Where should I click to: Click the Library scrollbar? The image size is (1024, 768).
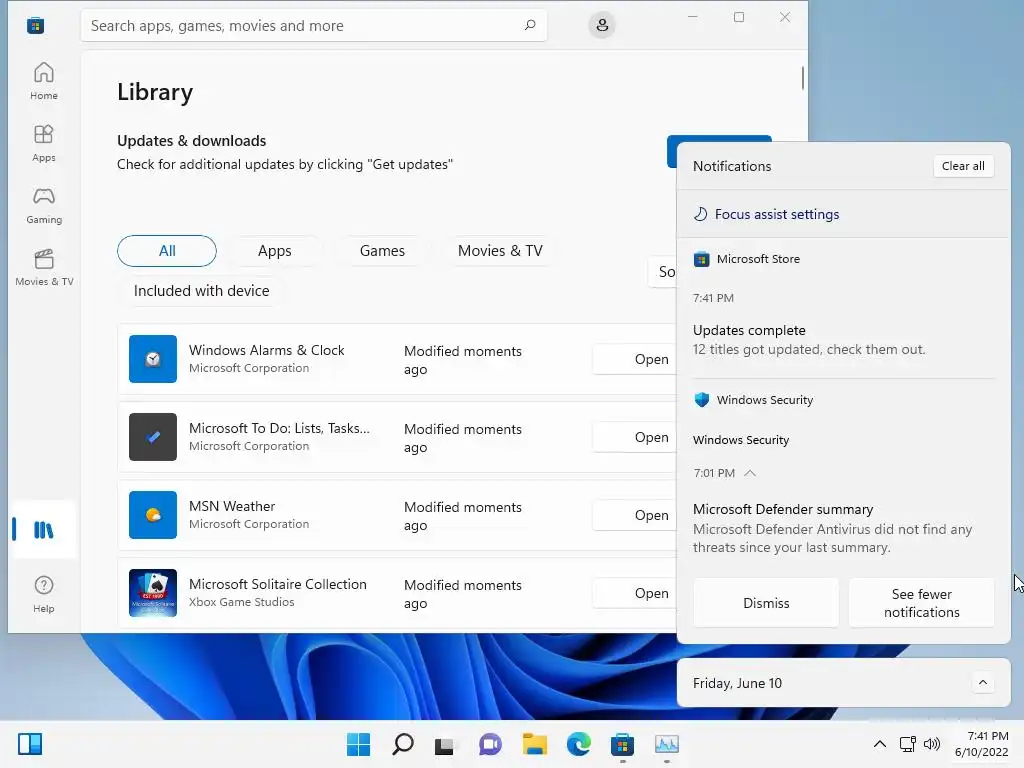[x=802, y=78]
